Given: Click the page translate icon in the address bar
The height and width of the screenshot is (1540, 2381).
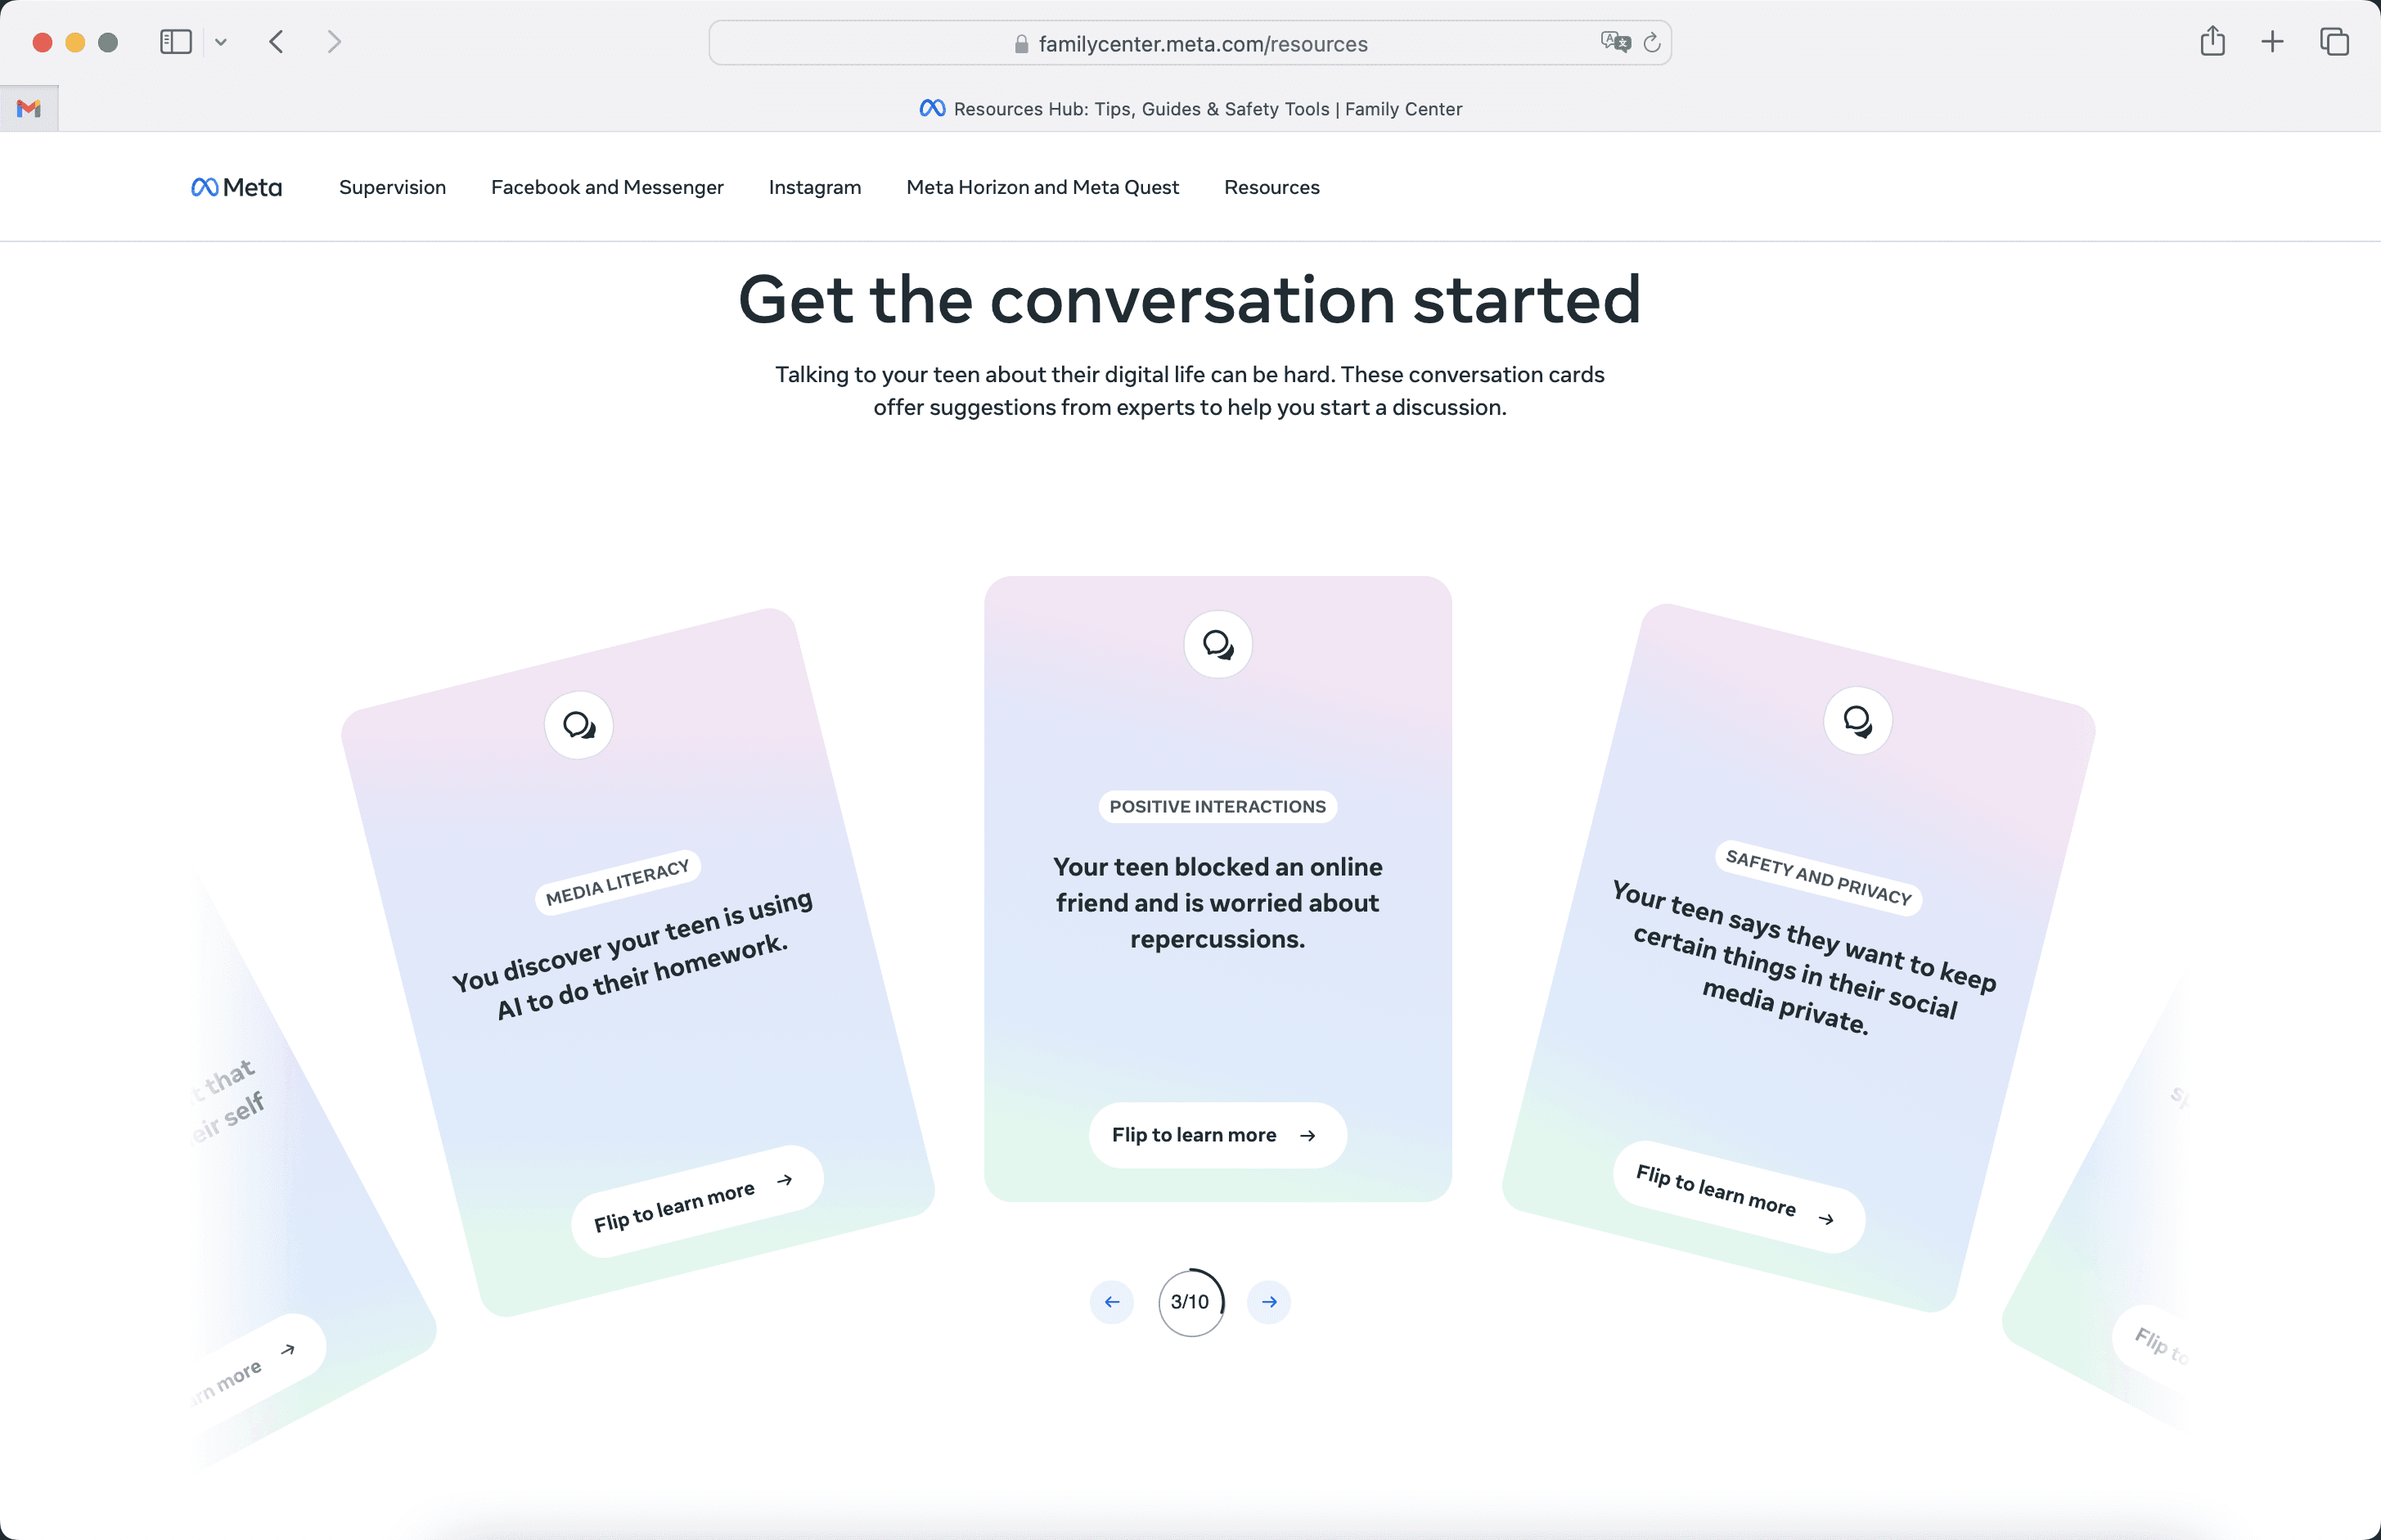Looking at the screenshot, I should (1614, 42).
